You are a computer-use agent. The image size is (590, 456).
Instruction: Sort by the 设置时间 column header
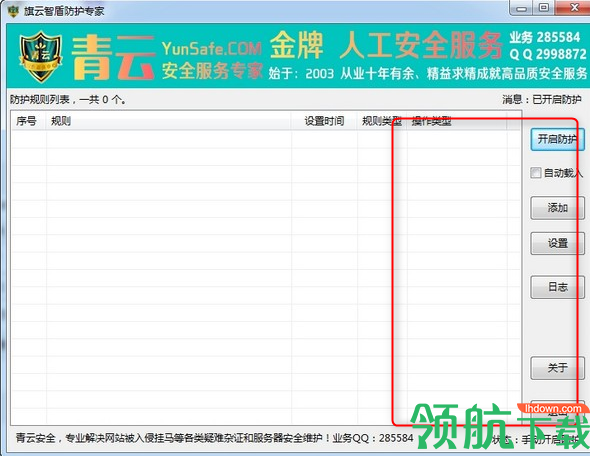coord(324,121)
